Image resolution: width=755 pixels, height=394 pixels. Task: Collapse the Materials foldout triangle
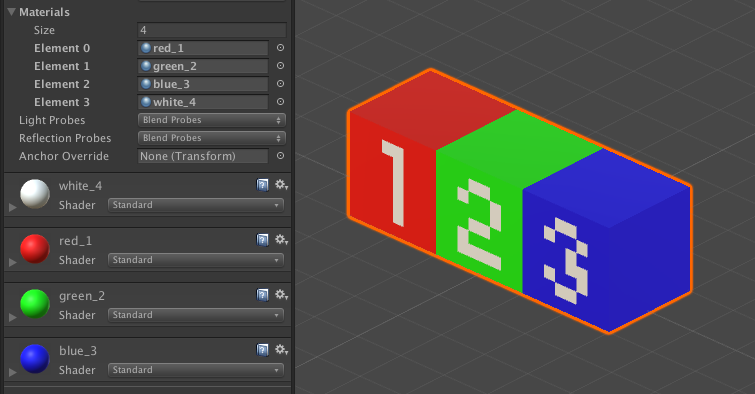[x=12, y=12]
